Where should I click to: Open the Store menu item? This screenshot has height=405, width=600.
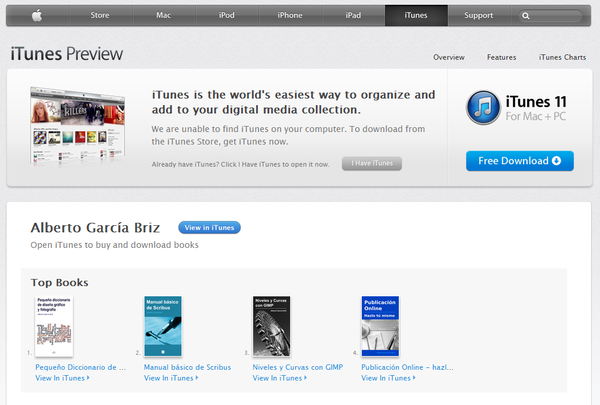click(x=100, y=15)
